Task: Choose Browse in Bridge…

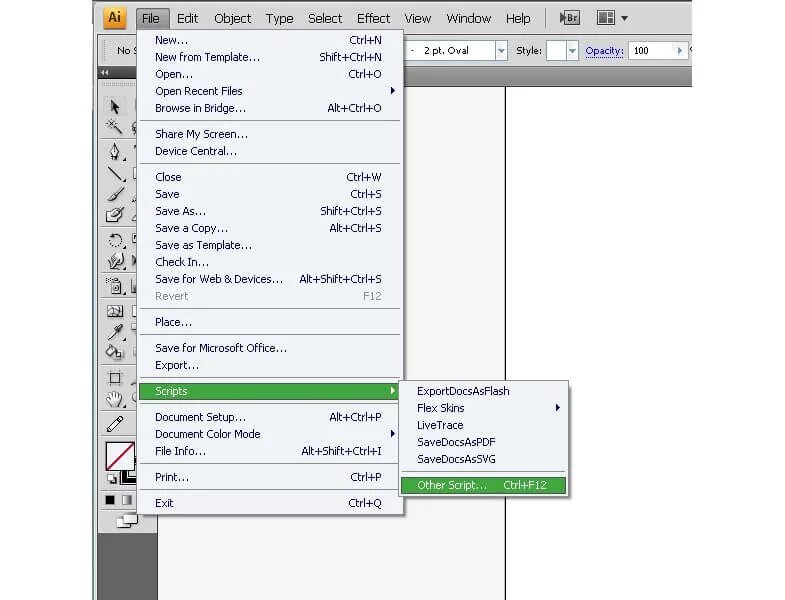Action: click(x=269, y=108)
